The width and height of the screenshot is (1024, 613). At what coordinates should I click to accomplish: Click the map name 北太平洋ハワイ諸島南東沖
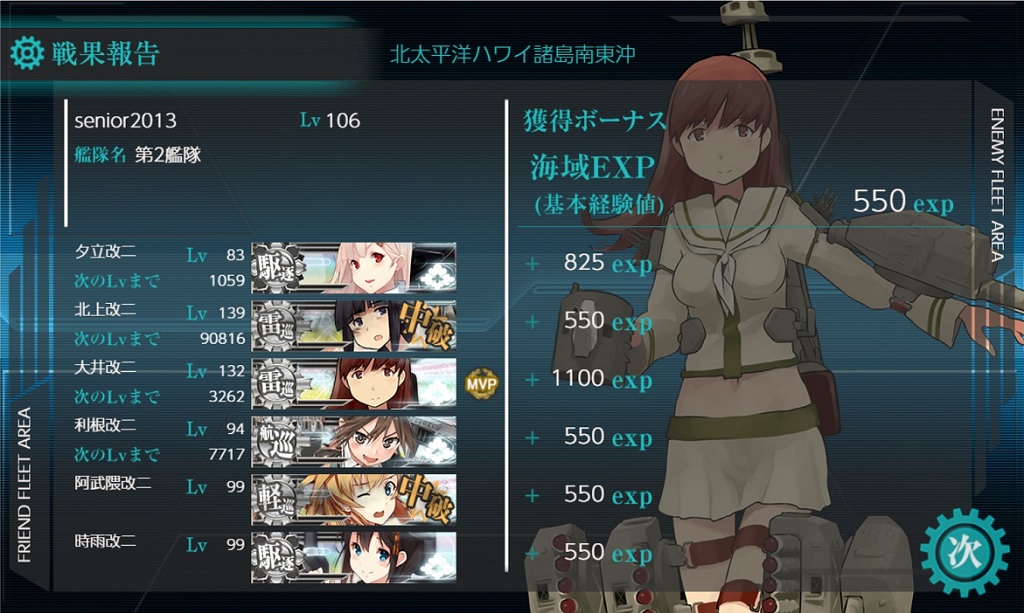point(512,54)
